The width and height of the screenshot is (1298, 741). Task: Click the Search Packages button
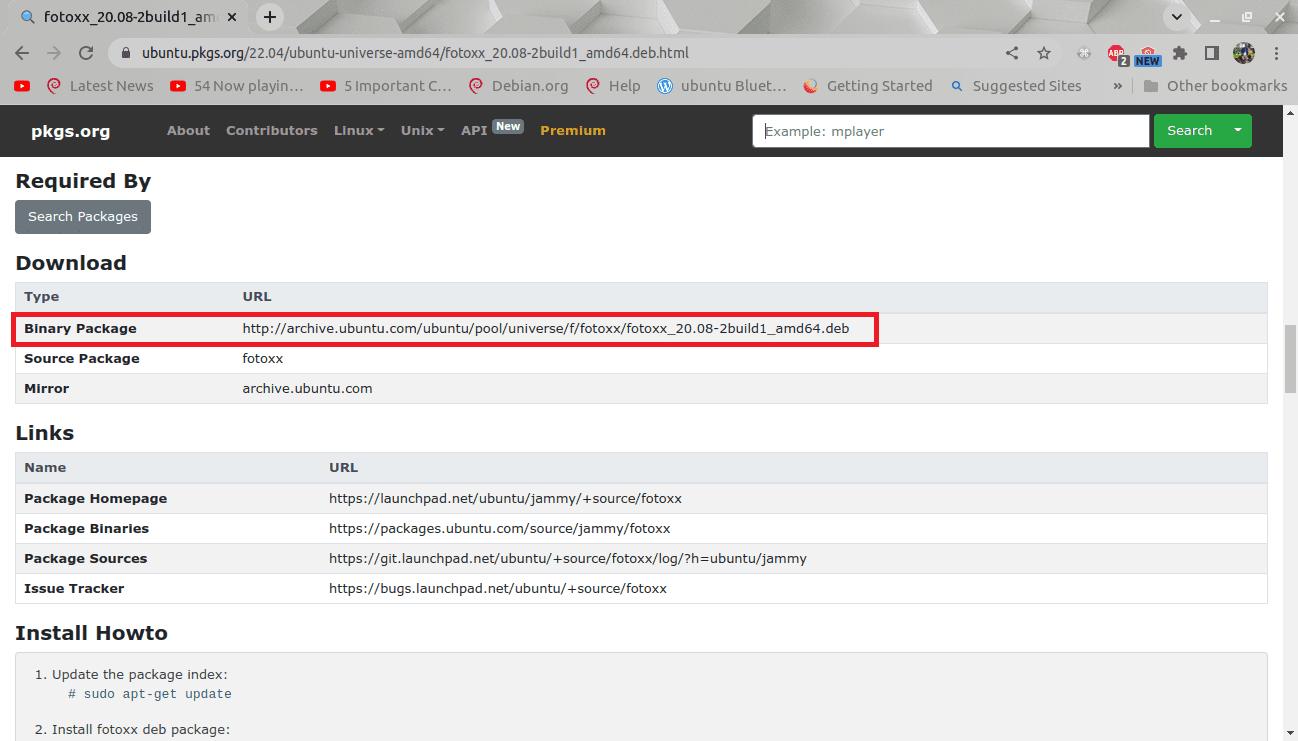click(x=82, y=216)
